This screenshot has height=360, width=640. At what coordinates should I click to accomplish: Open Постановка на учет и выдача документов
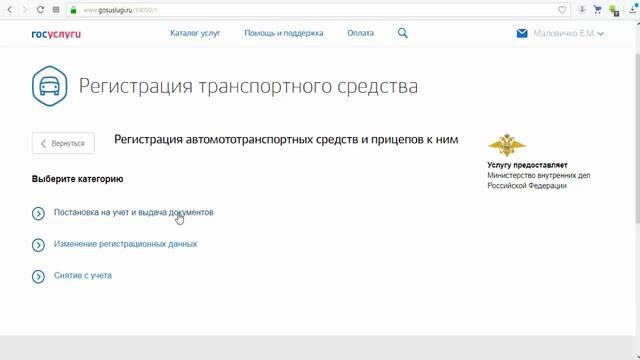tap(133, 212)
